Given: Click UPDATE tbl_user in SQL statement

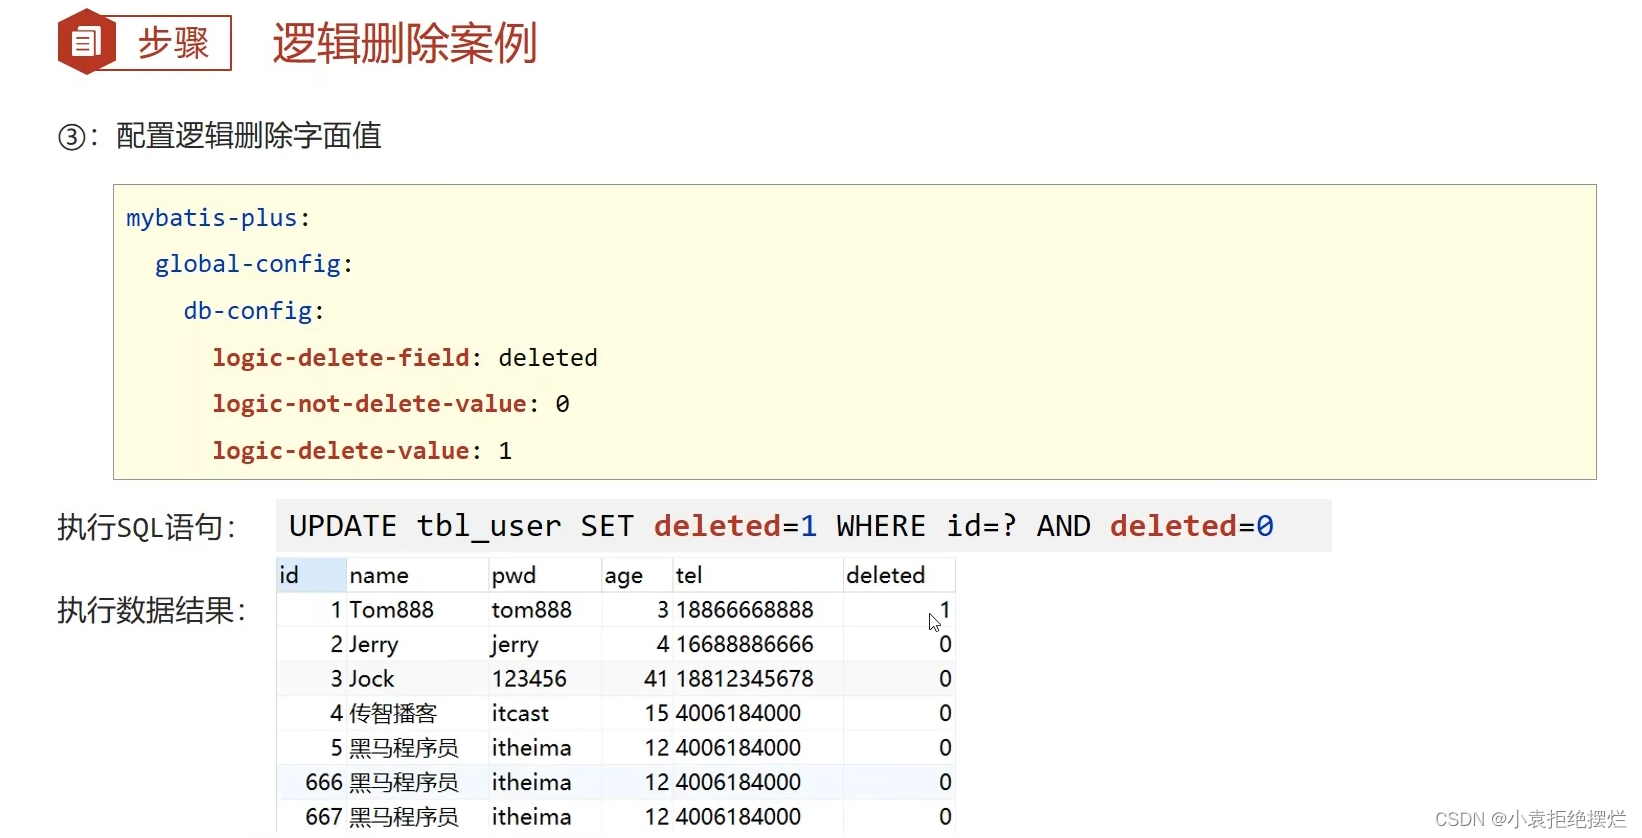Looking at the screenshot, I should (425, 526).
